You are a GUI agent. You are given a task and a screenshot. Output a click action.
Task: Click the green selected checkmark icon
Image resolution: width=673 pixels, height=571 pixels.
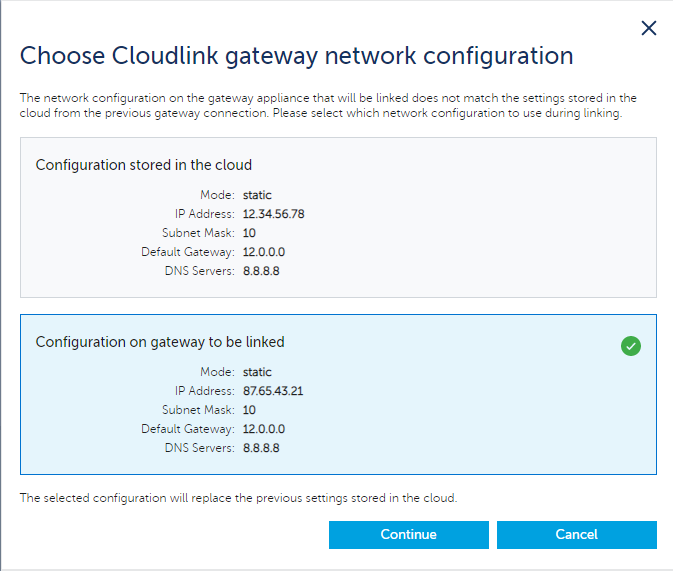click(630, 346)
